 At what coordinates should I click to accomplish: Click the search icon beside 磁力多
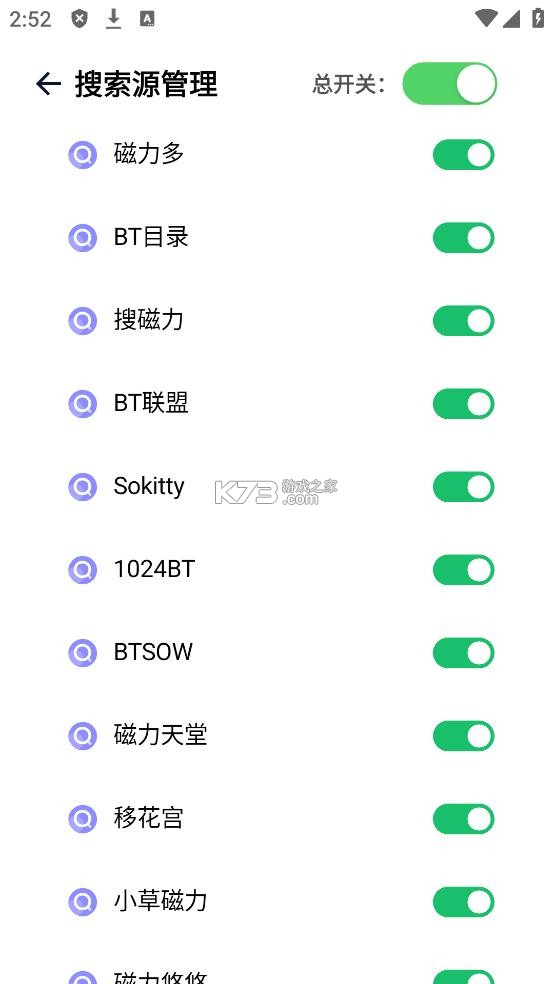click(82, 154)
